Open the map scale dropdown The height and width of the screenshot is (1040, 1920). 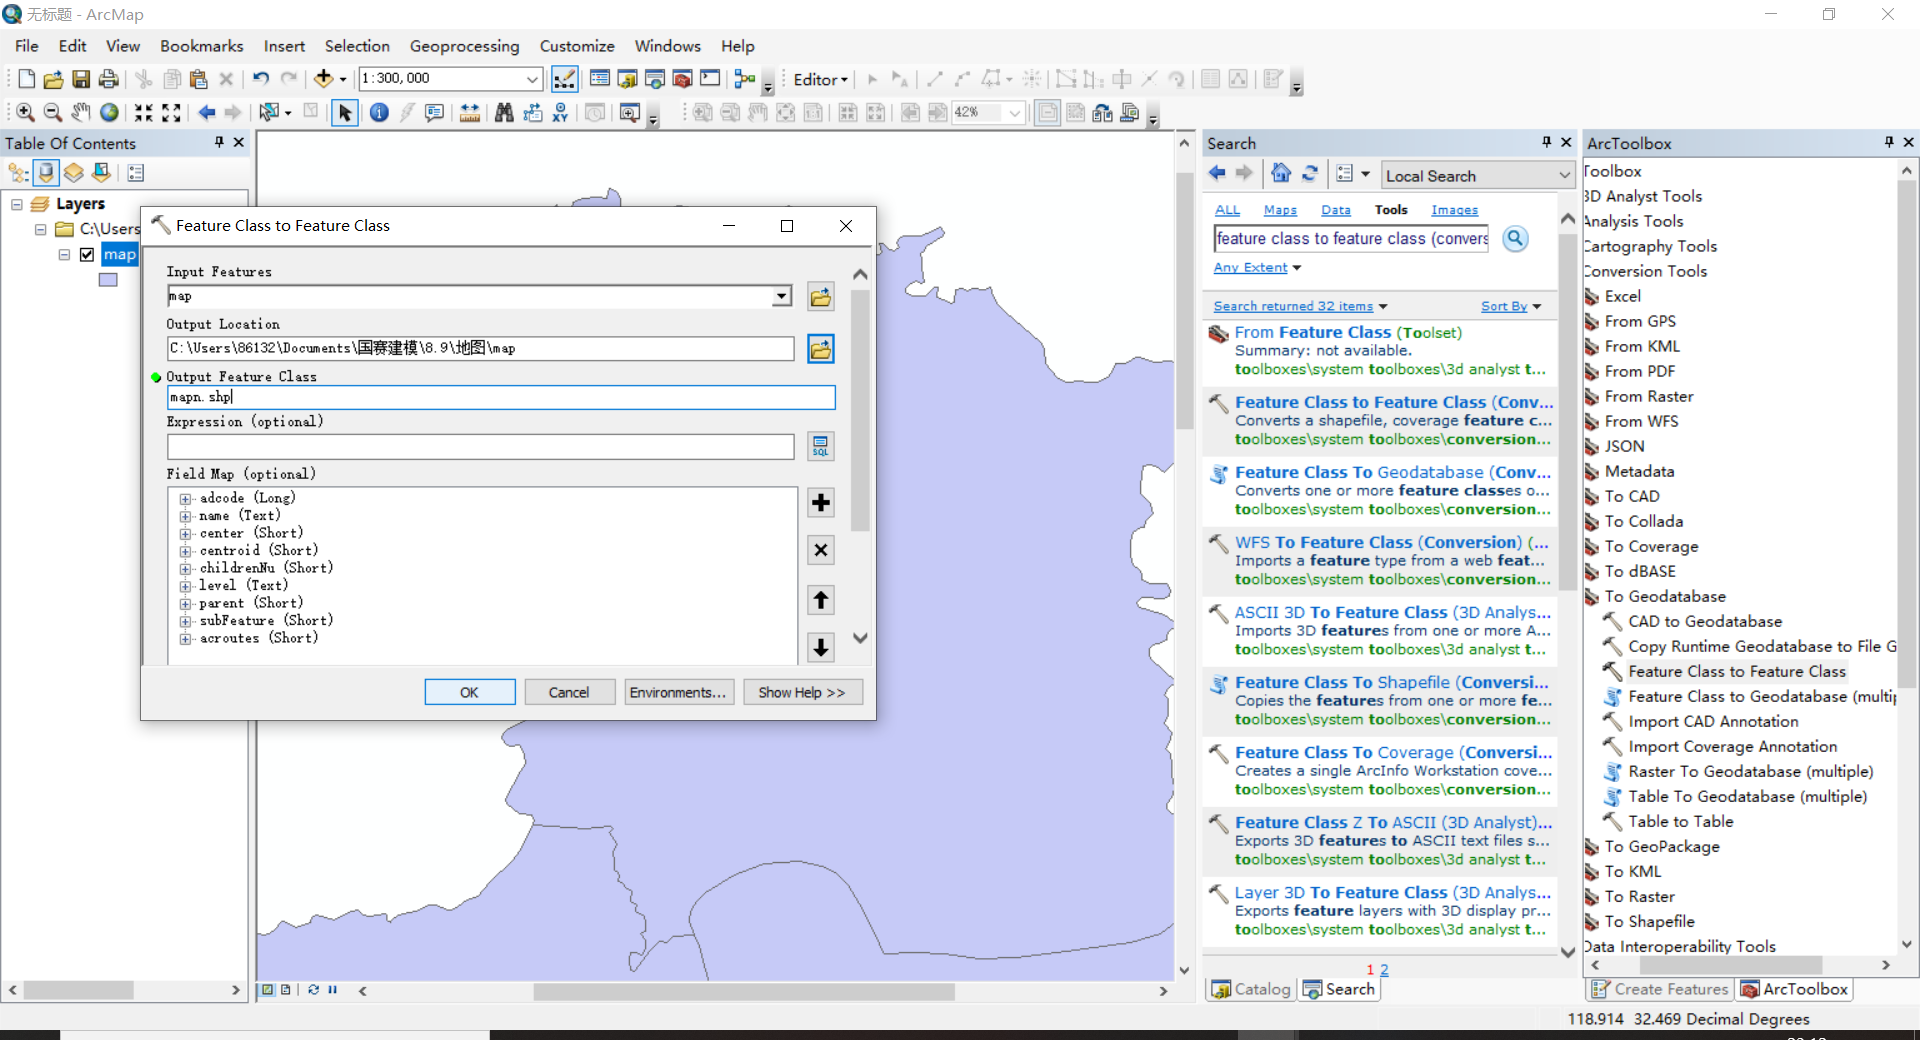click(532, 79)
